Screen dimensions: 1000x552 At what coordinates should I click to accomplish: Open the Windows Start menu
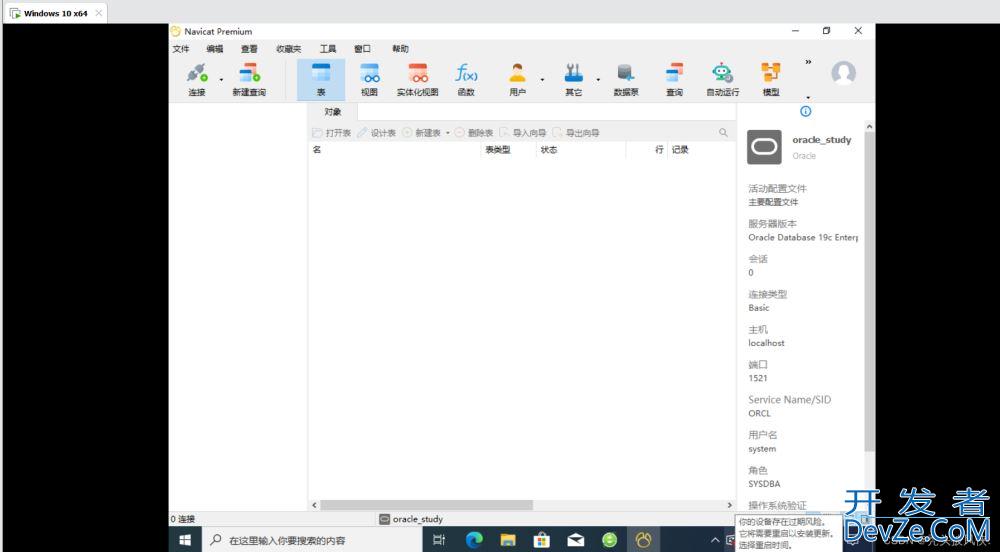point(185,540)
